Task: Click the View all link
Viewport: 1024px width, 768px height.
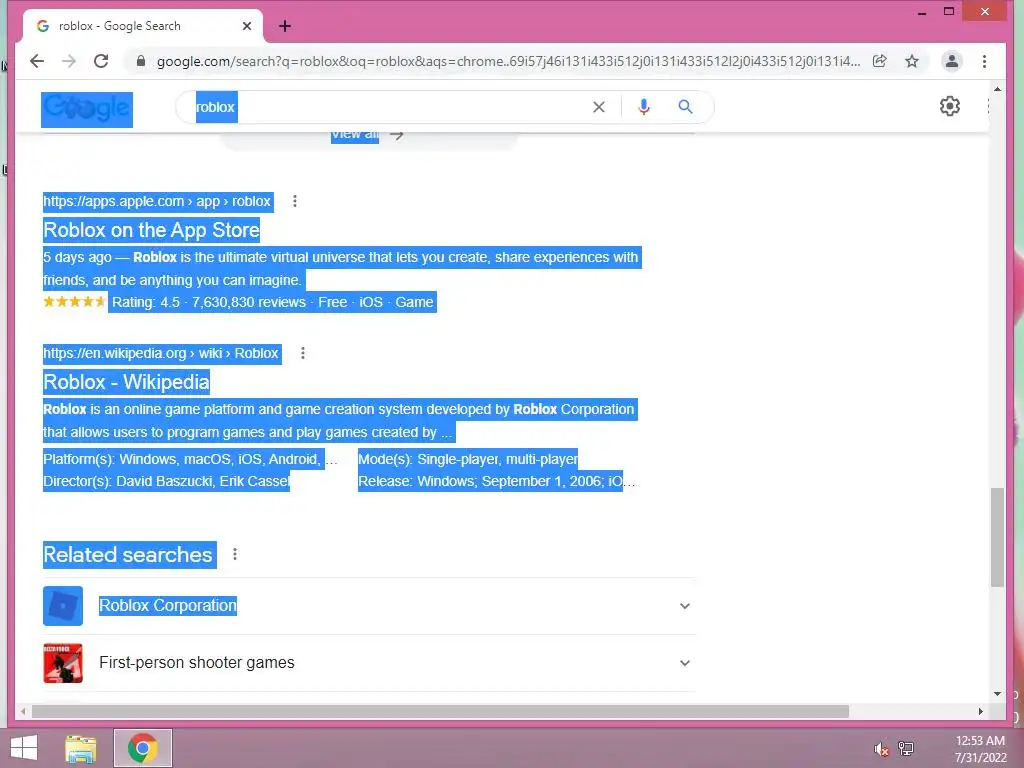Action: coord(355,136)
